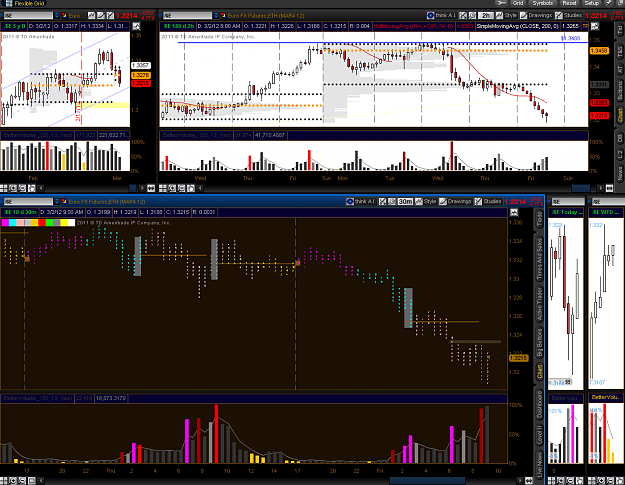Click the zoom icon in the 2h chart toolbar
Screen dimensions: 625x485
pos(472,16)
